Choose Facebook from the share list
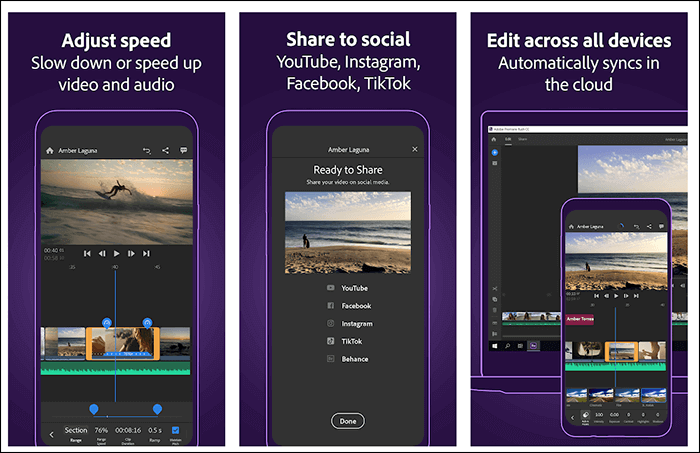Image resolution: width=700 pixels, height=453 pixels. (355, 306)
